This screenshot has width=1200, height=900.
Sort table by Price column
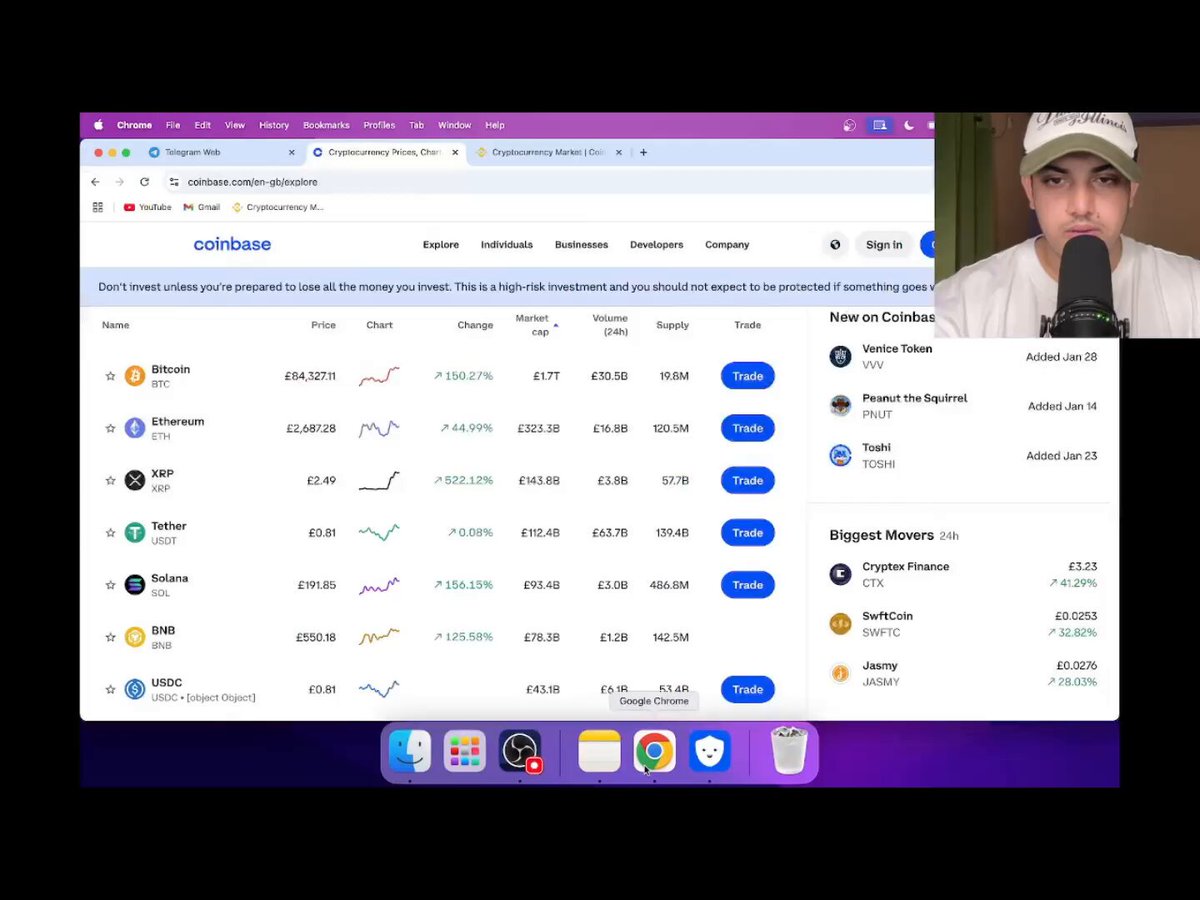(x=323, y=325)
